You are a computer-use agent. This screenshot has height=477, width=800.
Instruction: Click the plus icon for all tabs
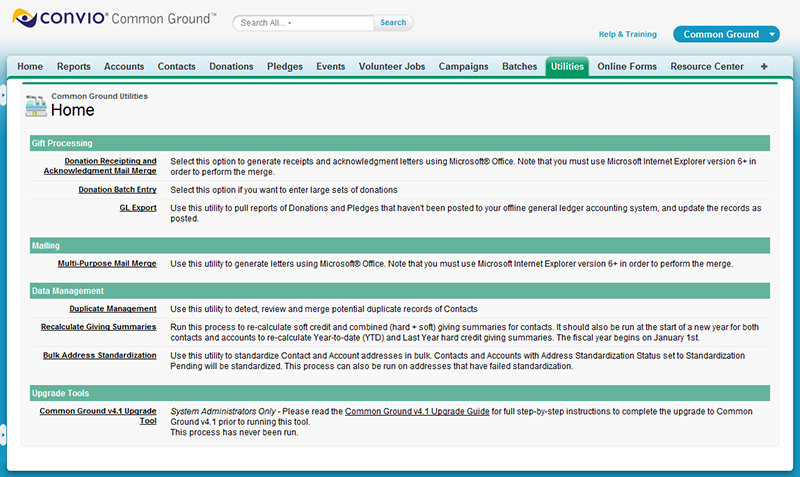(x=765, y=67)
